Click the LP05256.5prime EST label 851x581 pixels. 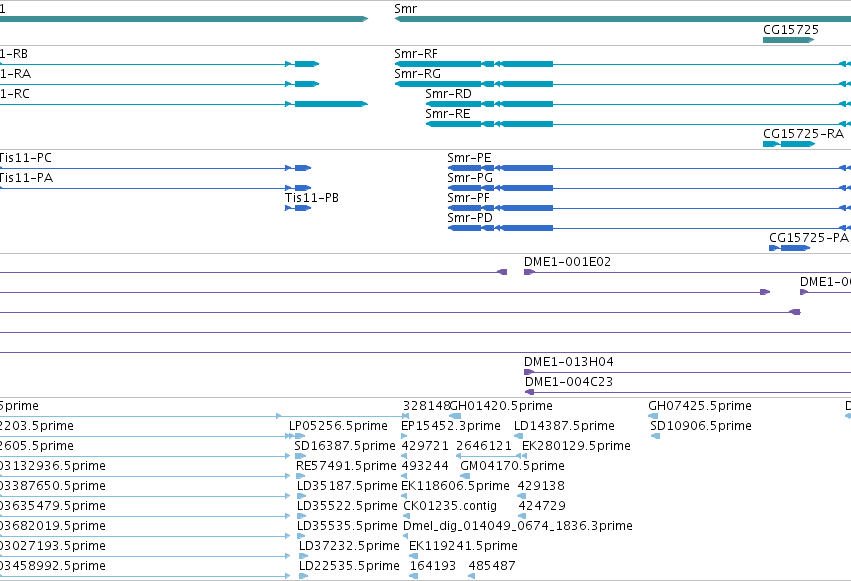coord(338,426)
